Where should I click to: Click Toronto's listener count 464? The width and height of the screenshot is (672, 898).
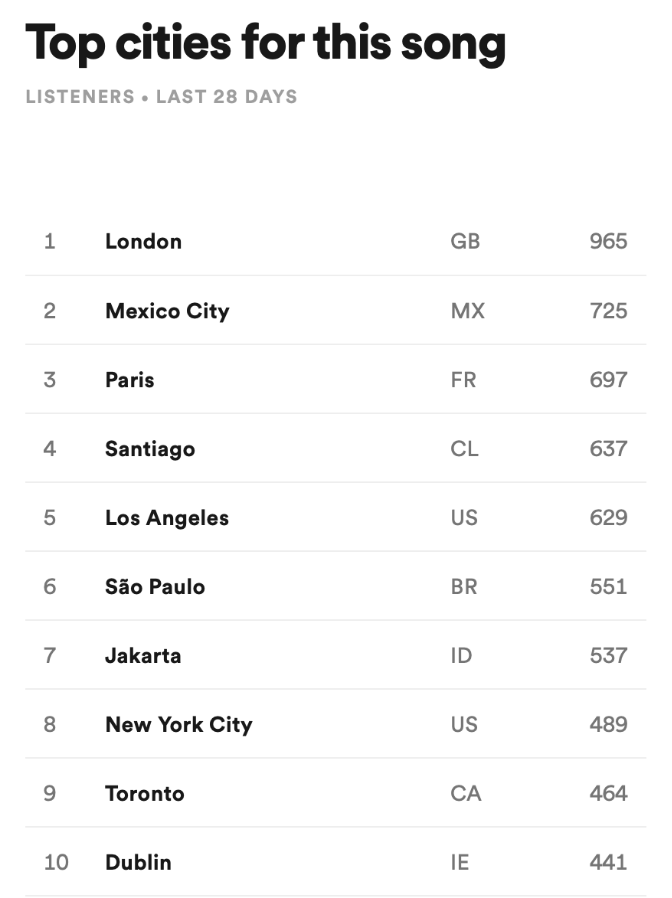(608, 794)
